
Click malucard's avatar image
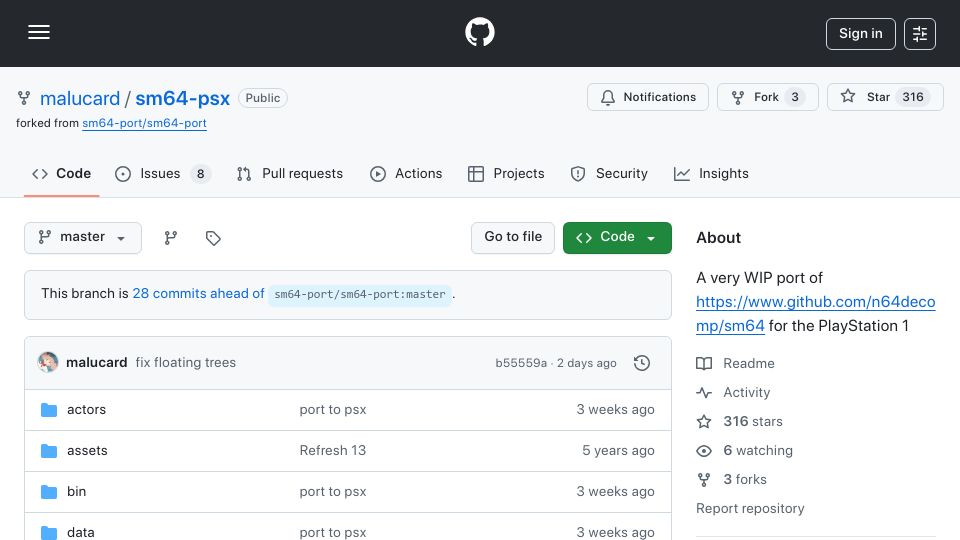(x=48, y=362)
